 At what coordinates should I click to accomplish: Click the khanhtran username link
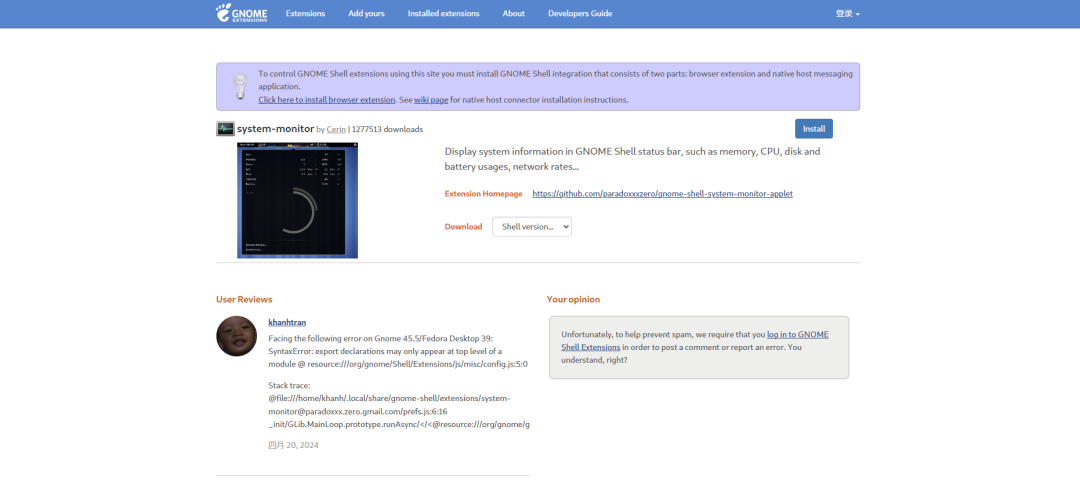click(x=287, y=322)
